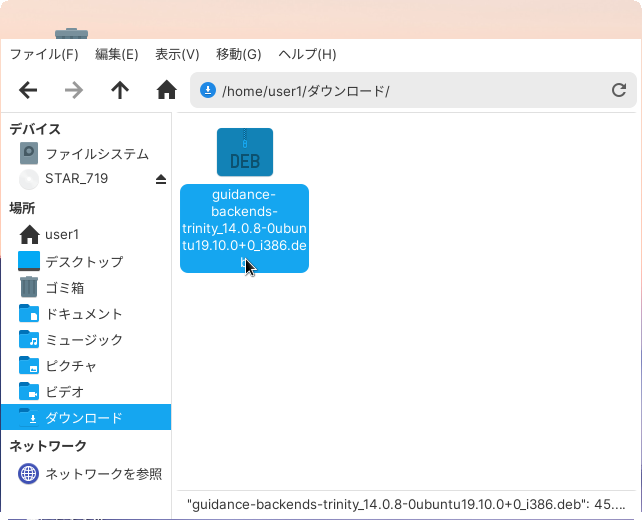Open home folder via house toolbar icon
642x520 pixels.
click(167, 90)
